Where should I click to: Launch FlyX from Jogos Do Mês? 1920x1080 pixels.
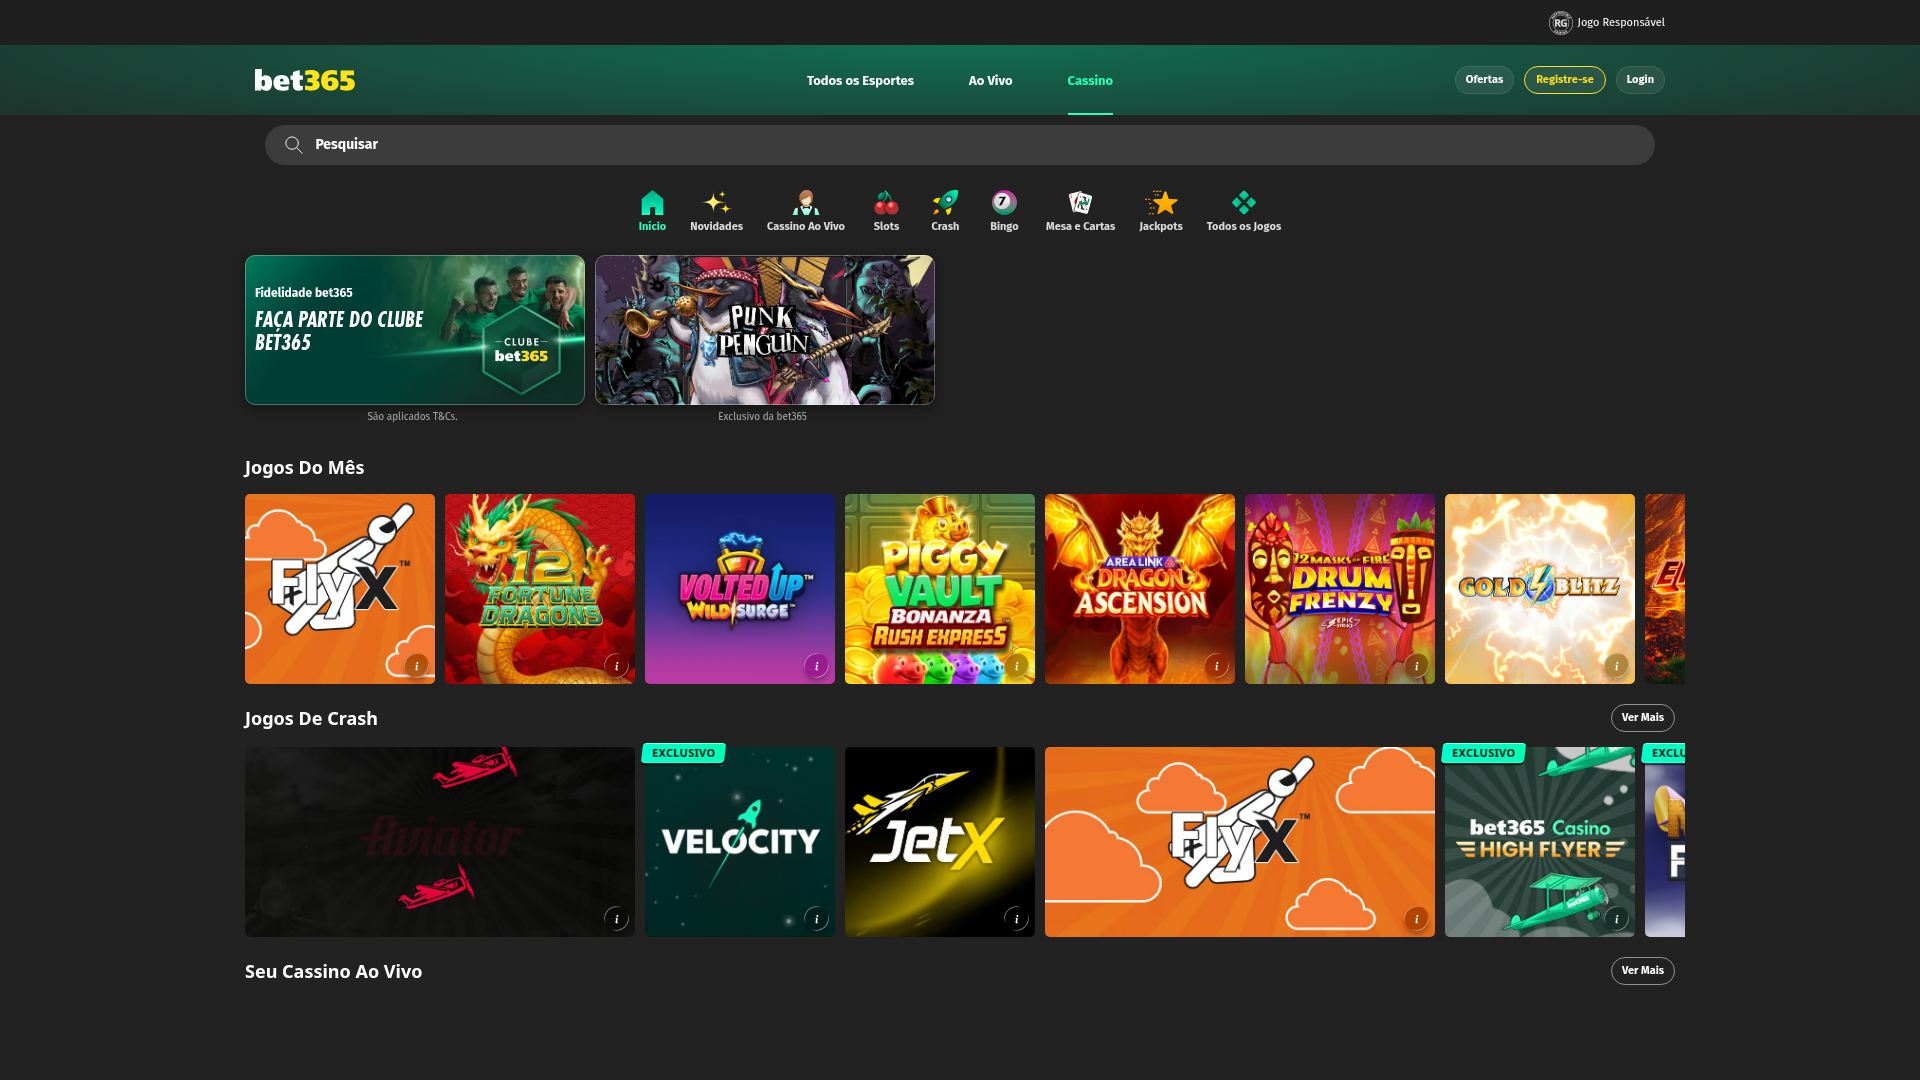coord(340,589)
